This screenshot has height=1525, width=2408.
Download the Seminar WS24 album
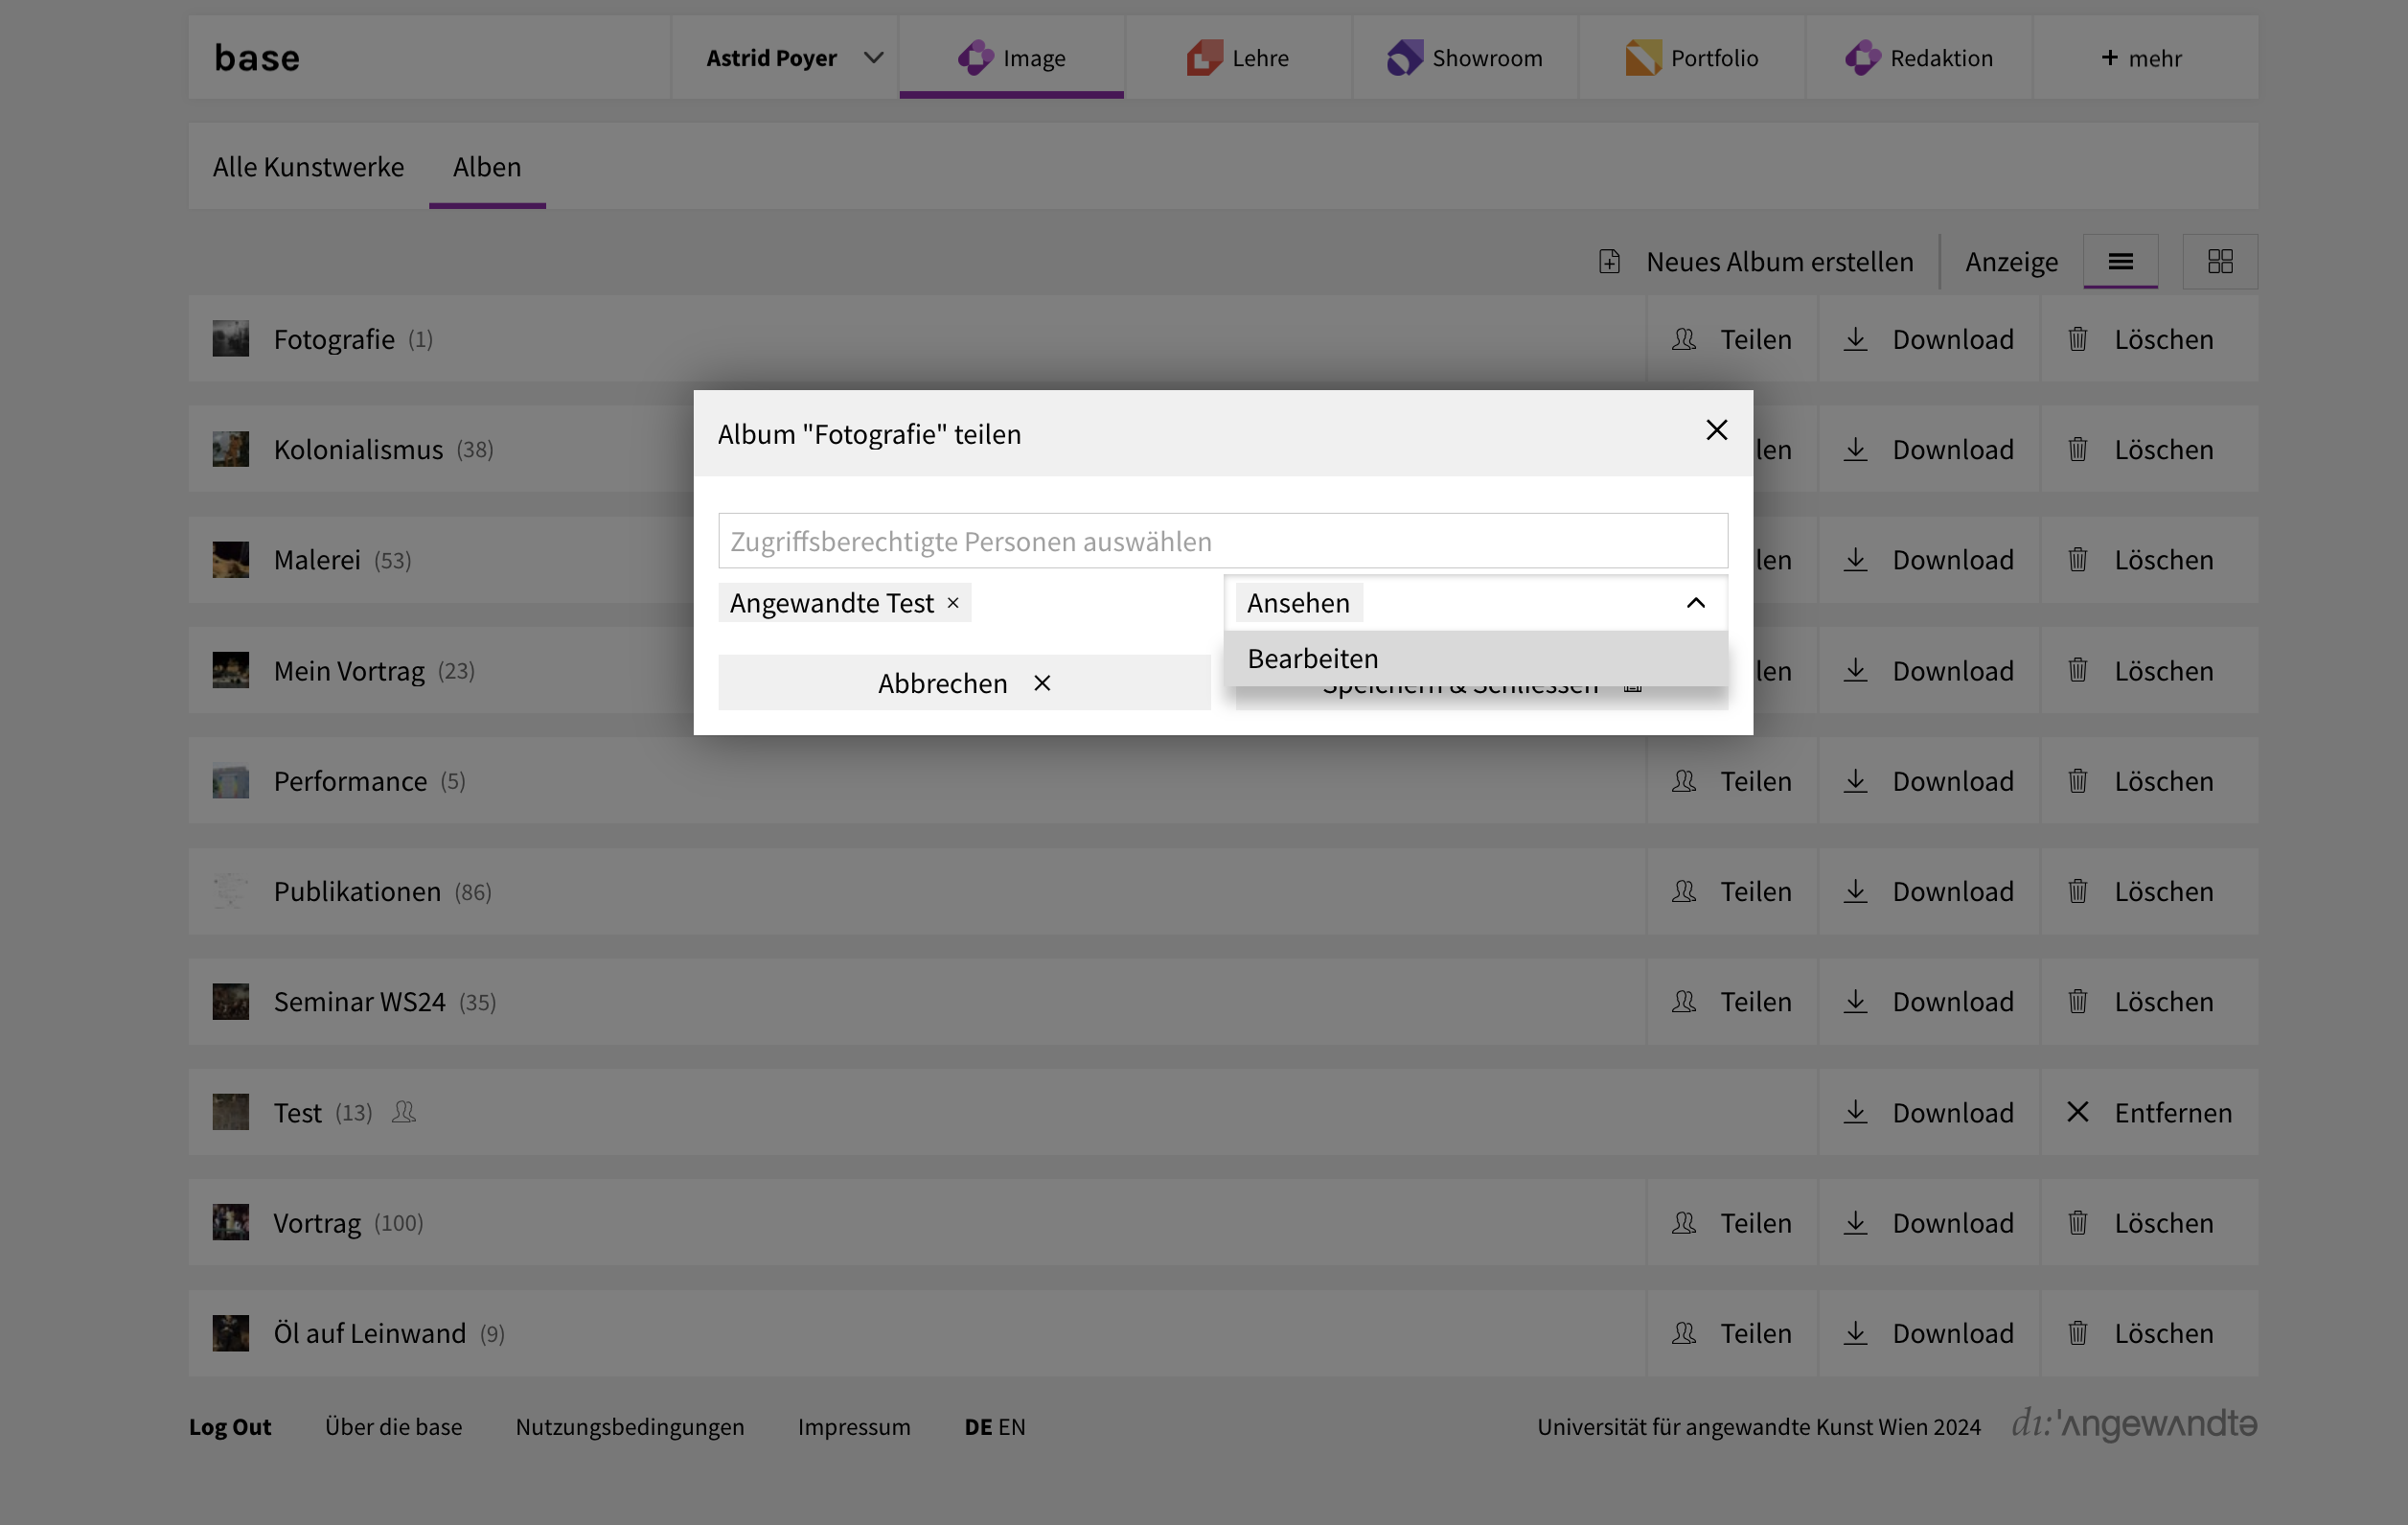coord(1929,1002)
